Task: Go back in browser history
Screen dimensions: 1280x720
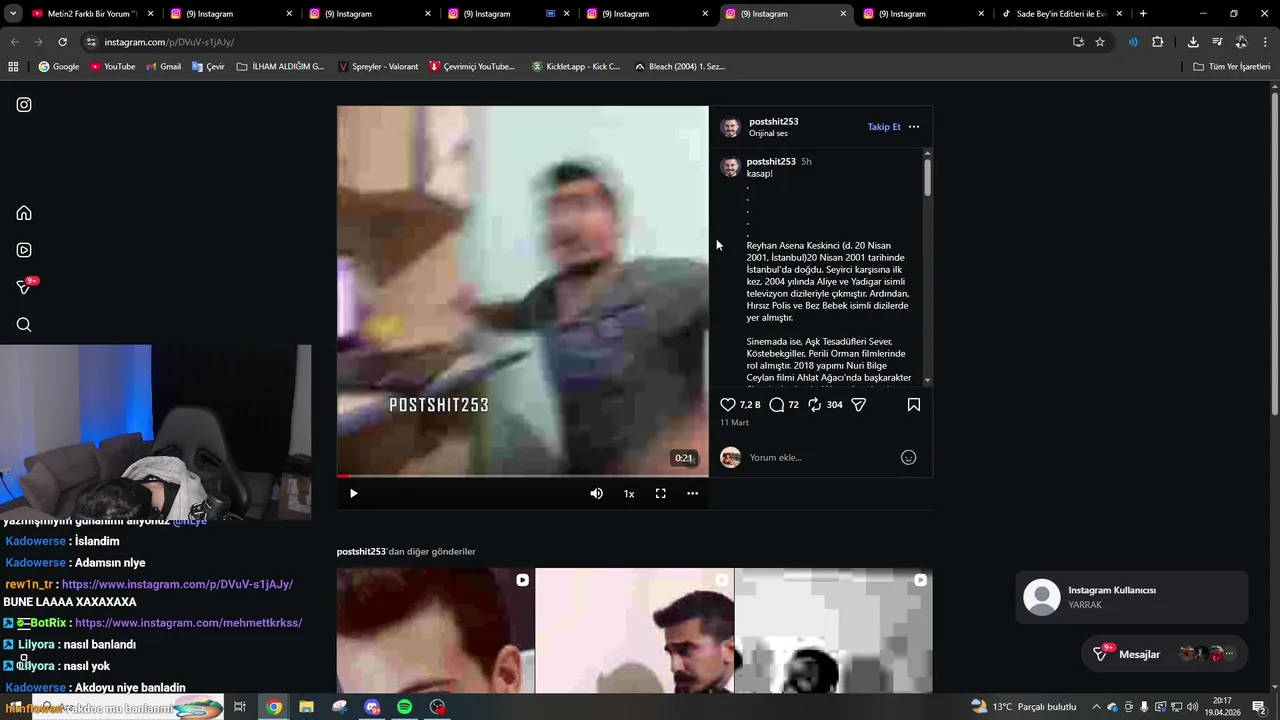Action: (14, 42)
